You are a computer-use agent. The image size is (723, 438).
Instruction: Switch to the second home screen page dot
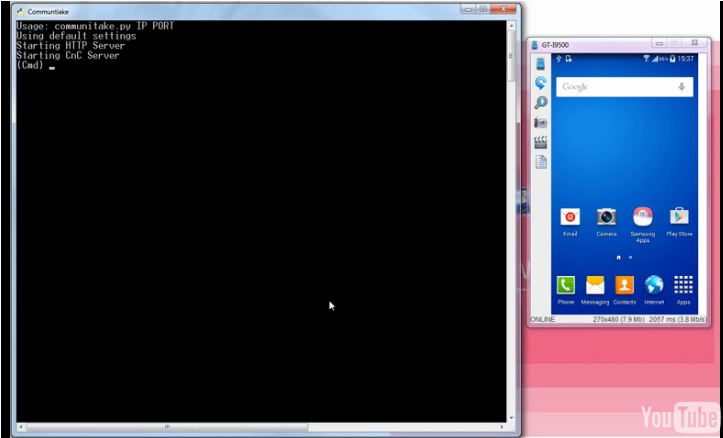click(x=630, y=257)
